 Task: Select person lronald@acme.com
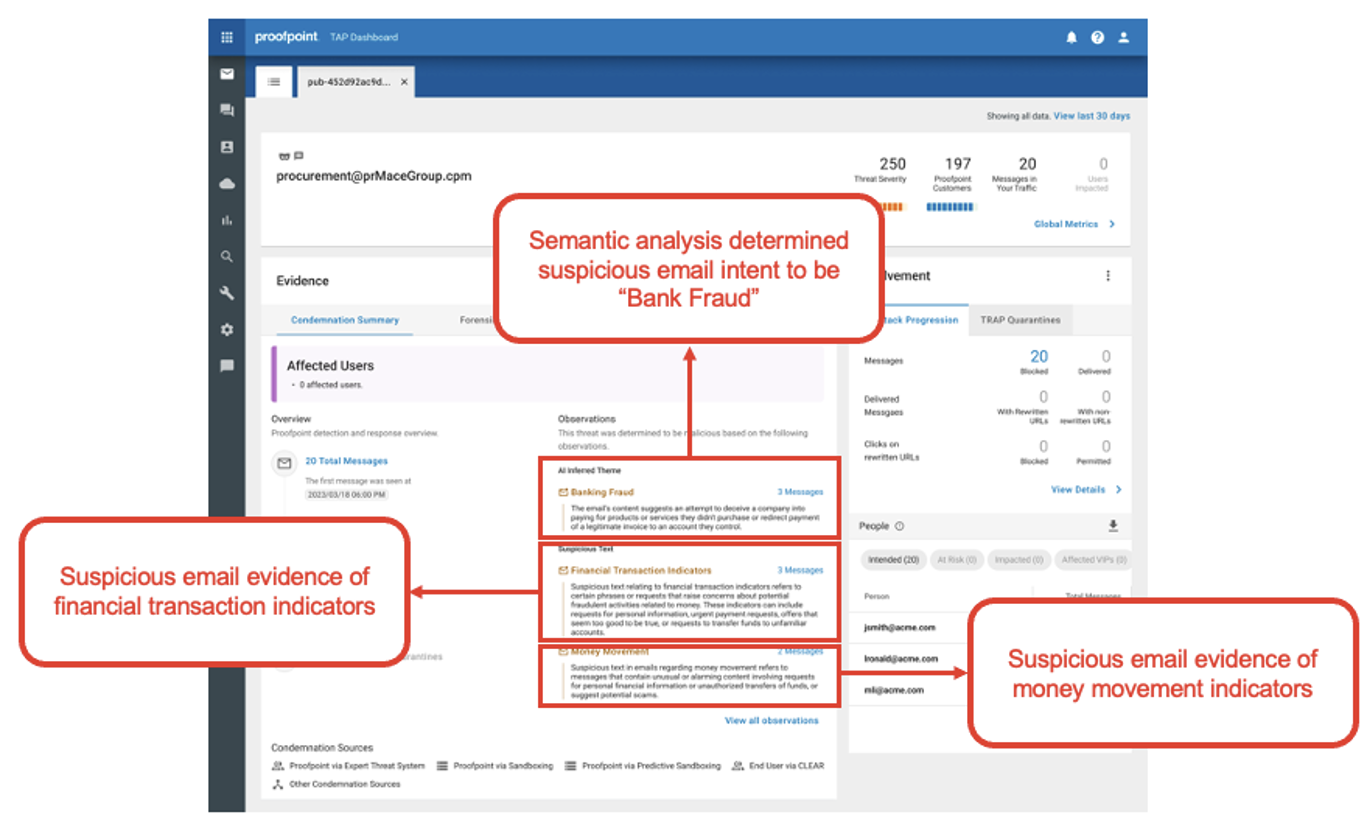click(901, 658)
